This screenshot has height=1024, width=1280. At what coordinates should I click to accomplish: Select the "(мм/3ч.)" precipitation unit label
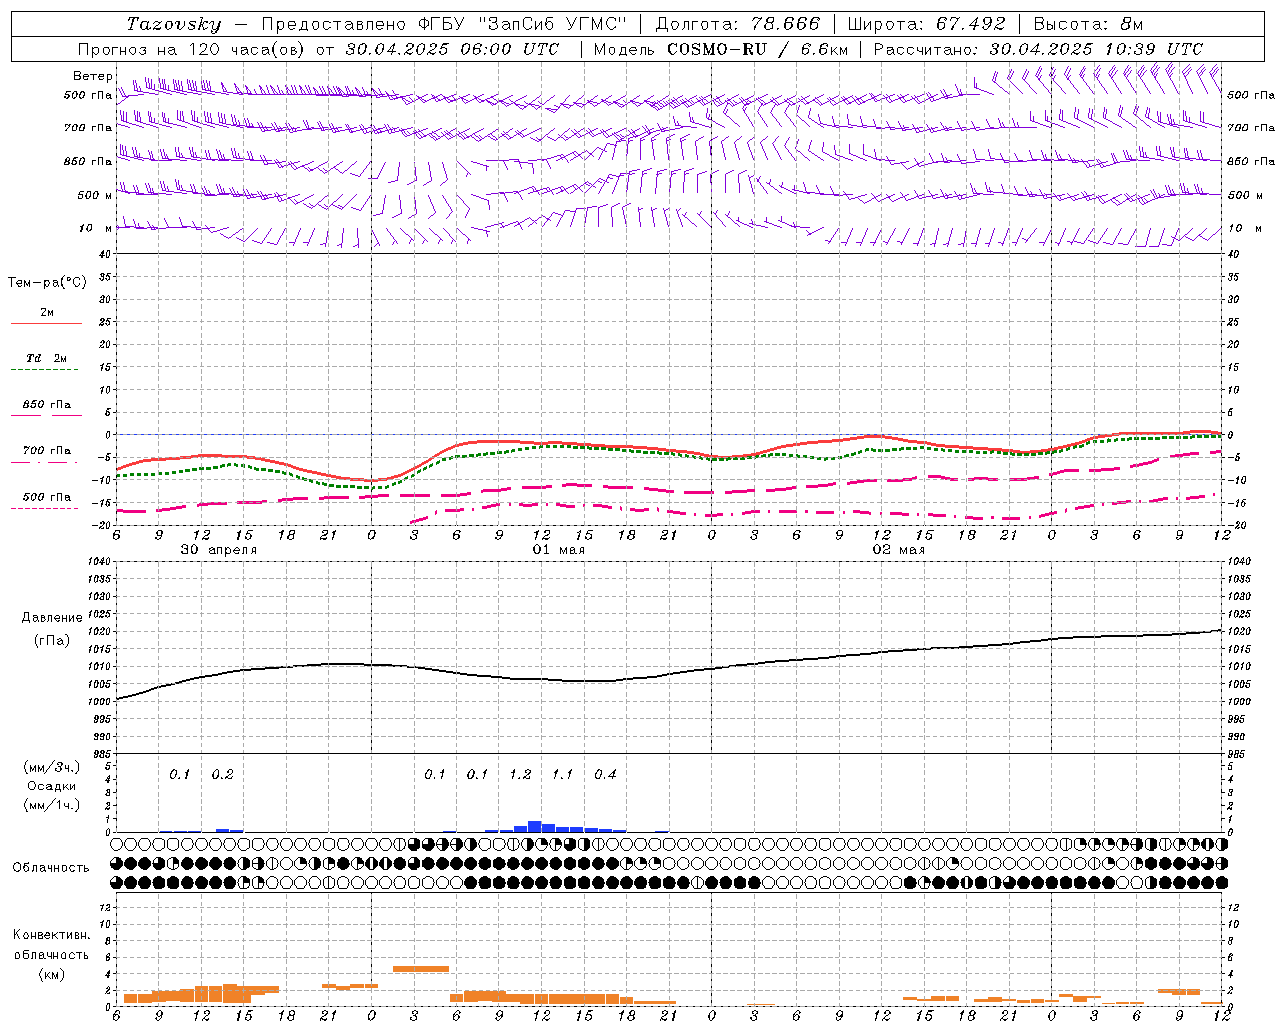[x=52, y=767]
